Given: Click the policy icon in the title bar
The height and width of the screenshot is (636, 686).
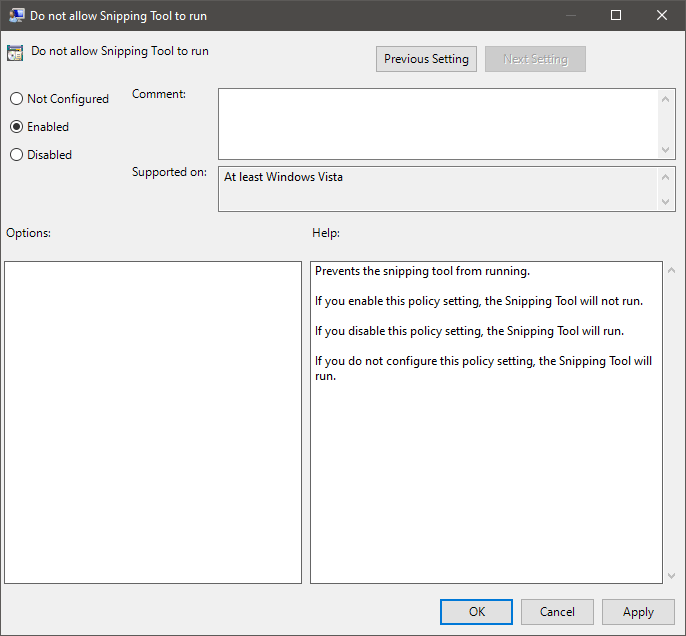Looking at the screenshot, I should coord(16,15).
